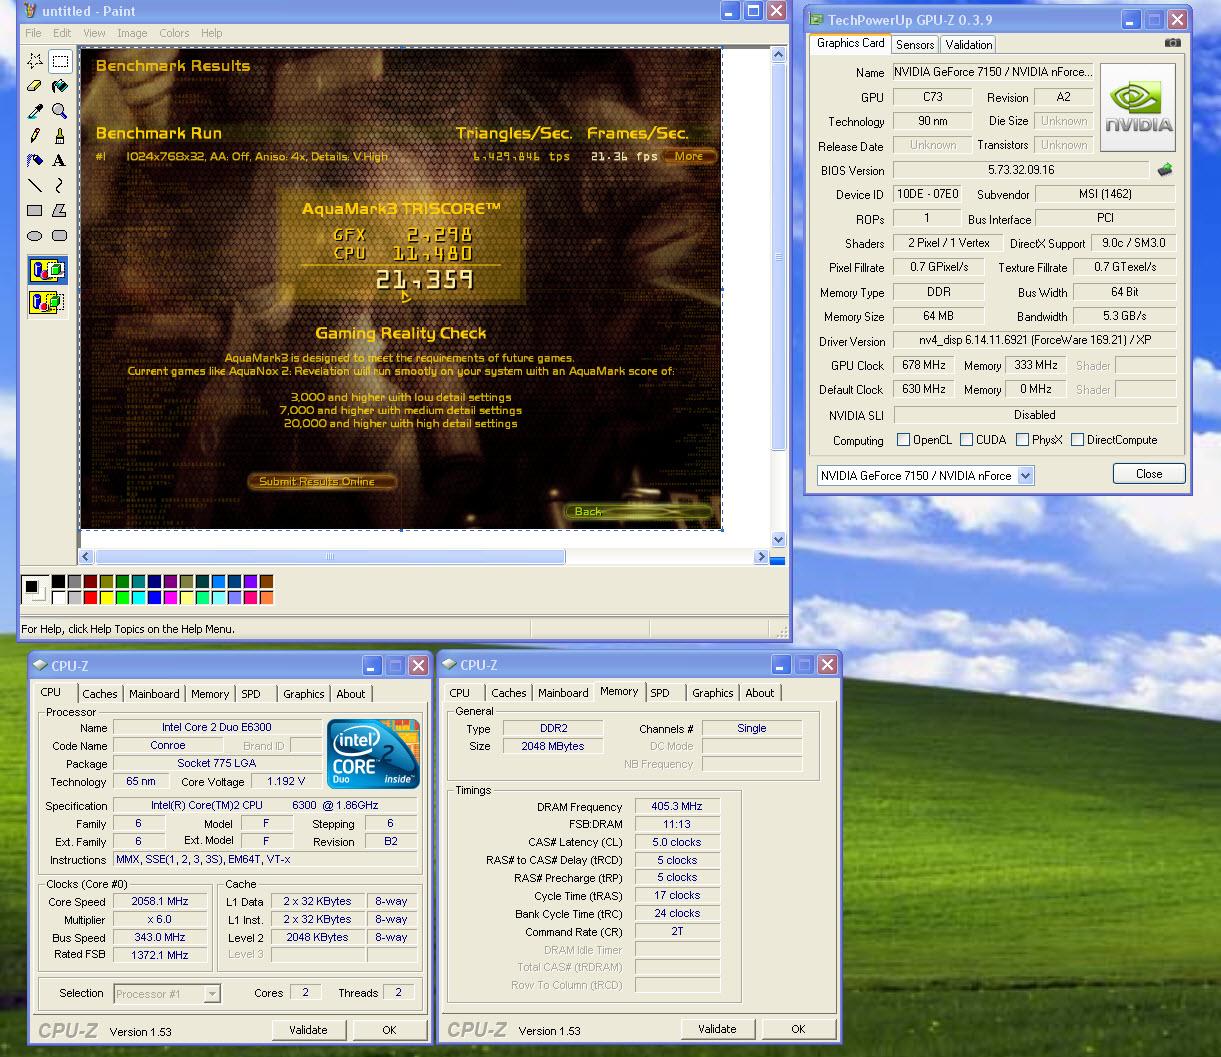Screen dimensions: 1221x1057
Task: Choose the transparent selection option in Paint toolbox
Action: click(x=47, y=301)
